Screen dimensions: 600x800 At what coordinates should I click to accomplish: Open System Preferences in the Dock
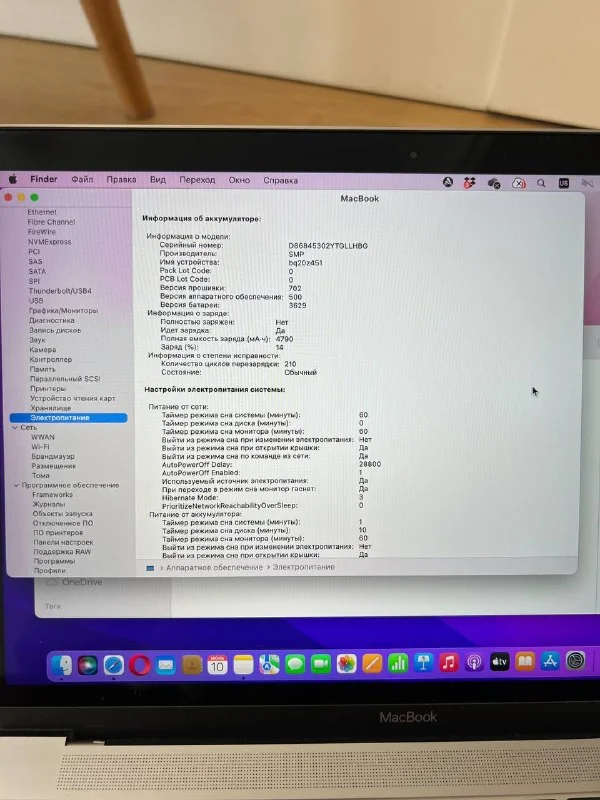576,661
